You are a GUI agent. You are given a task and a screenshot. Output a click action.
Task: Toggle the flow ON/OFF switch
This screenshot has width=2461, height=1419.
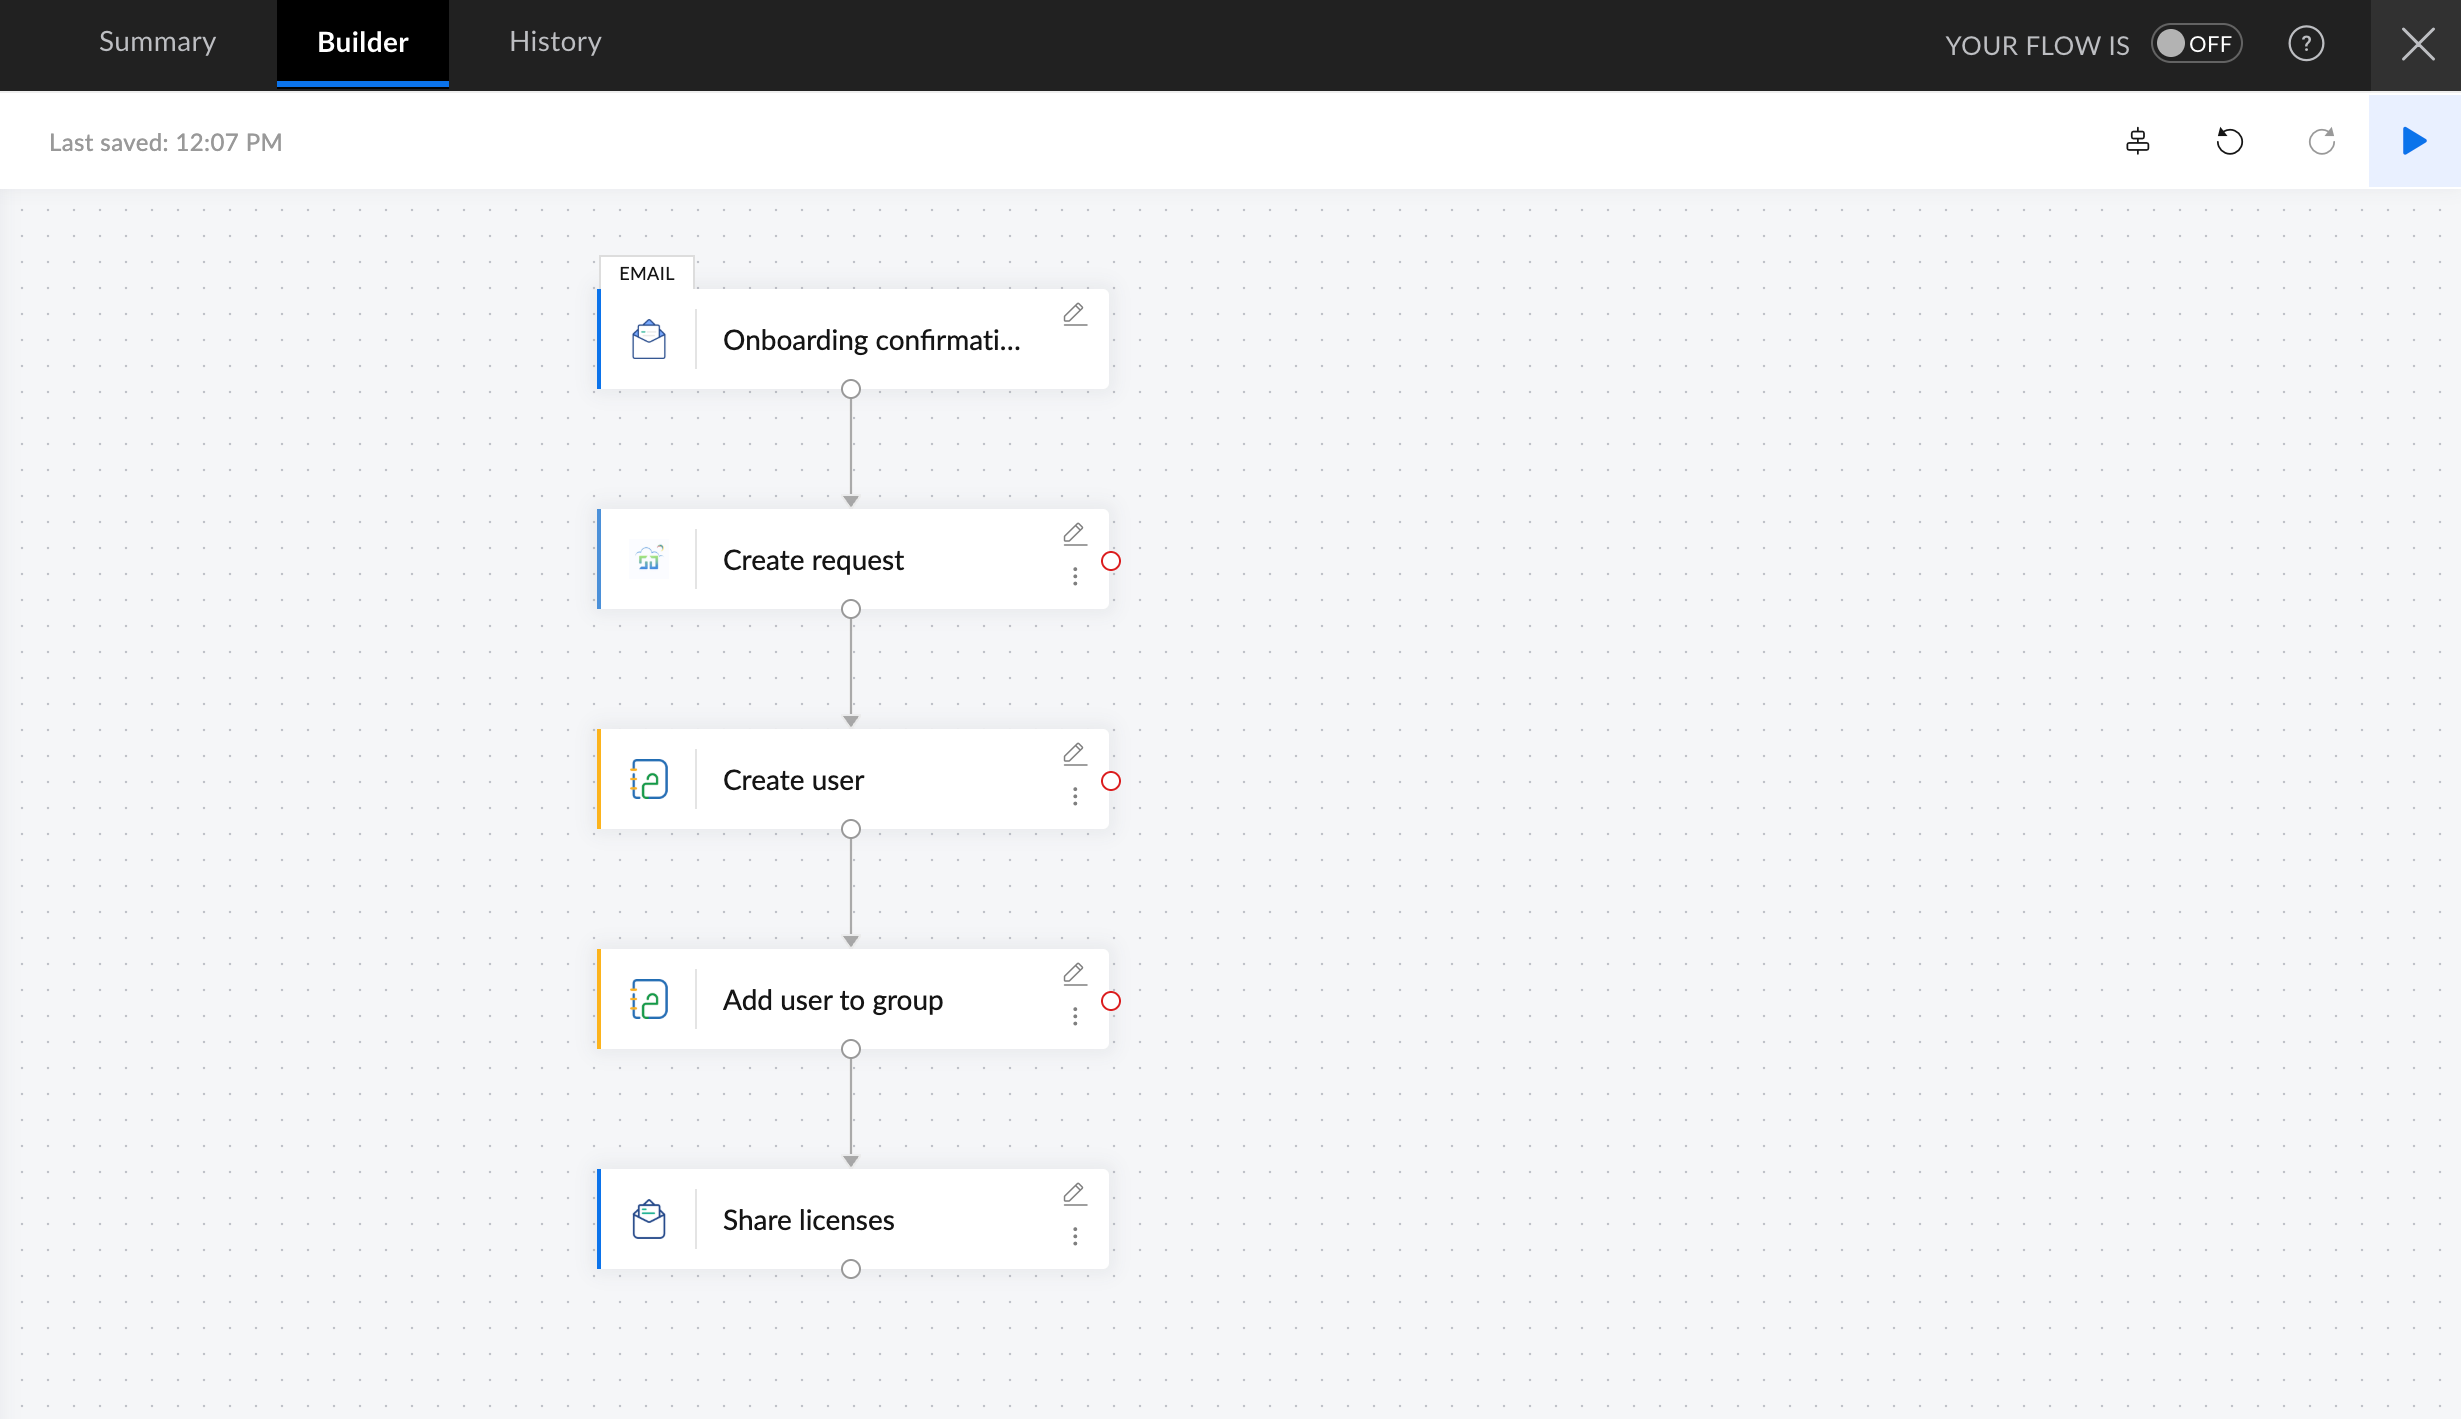pyautogui.click(x=2196, y=44)
